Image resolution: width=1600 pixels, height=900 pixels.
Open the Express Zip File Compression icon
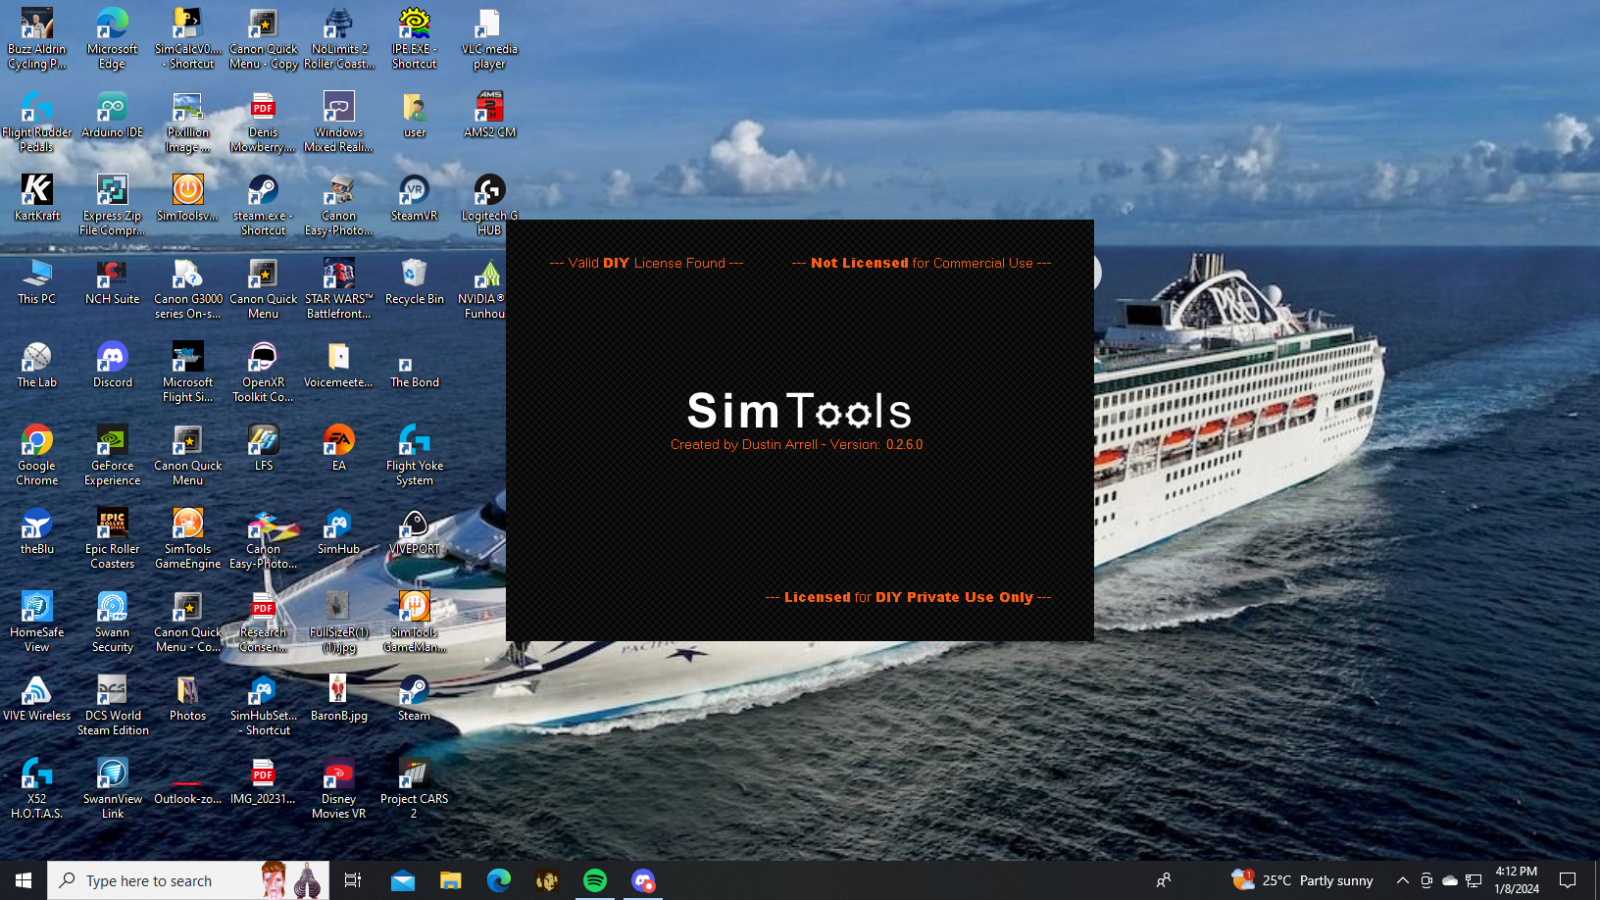(x=112, y=205)
